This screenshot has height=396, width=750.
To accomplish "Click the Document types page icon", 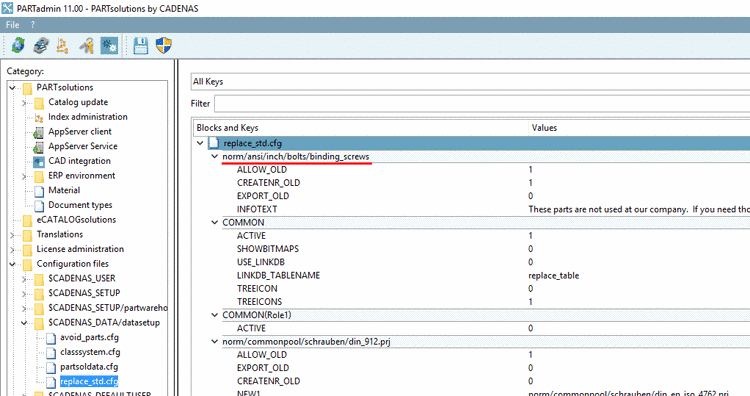I will [x=39, y=206].
